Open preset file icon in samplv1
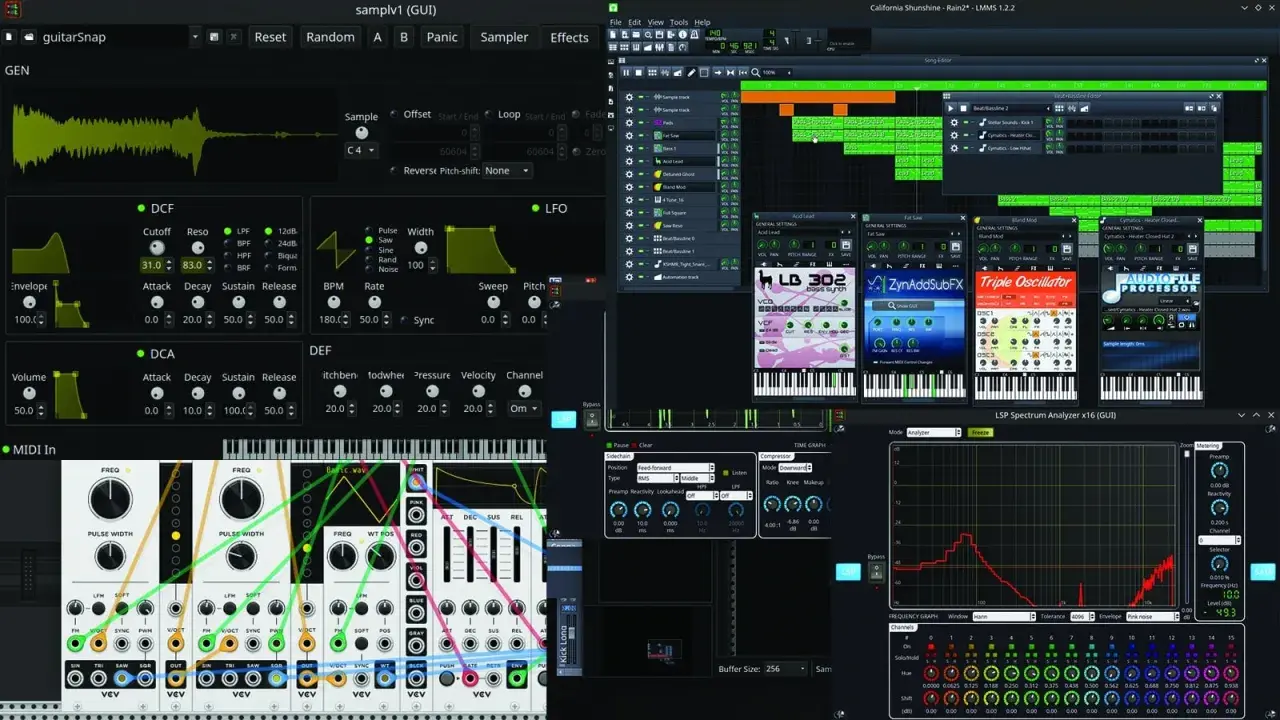 point(29,37)
